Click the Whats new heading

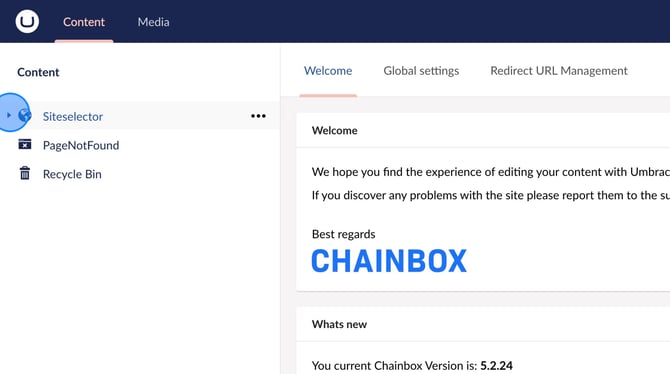tap(339, 324)
